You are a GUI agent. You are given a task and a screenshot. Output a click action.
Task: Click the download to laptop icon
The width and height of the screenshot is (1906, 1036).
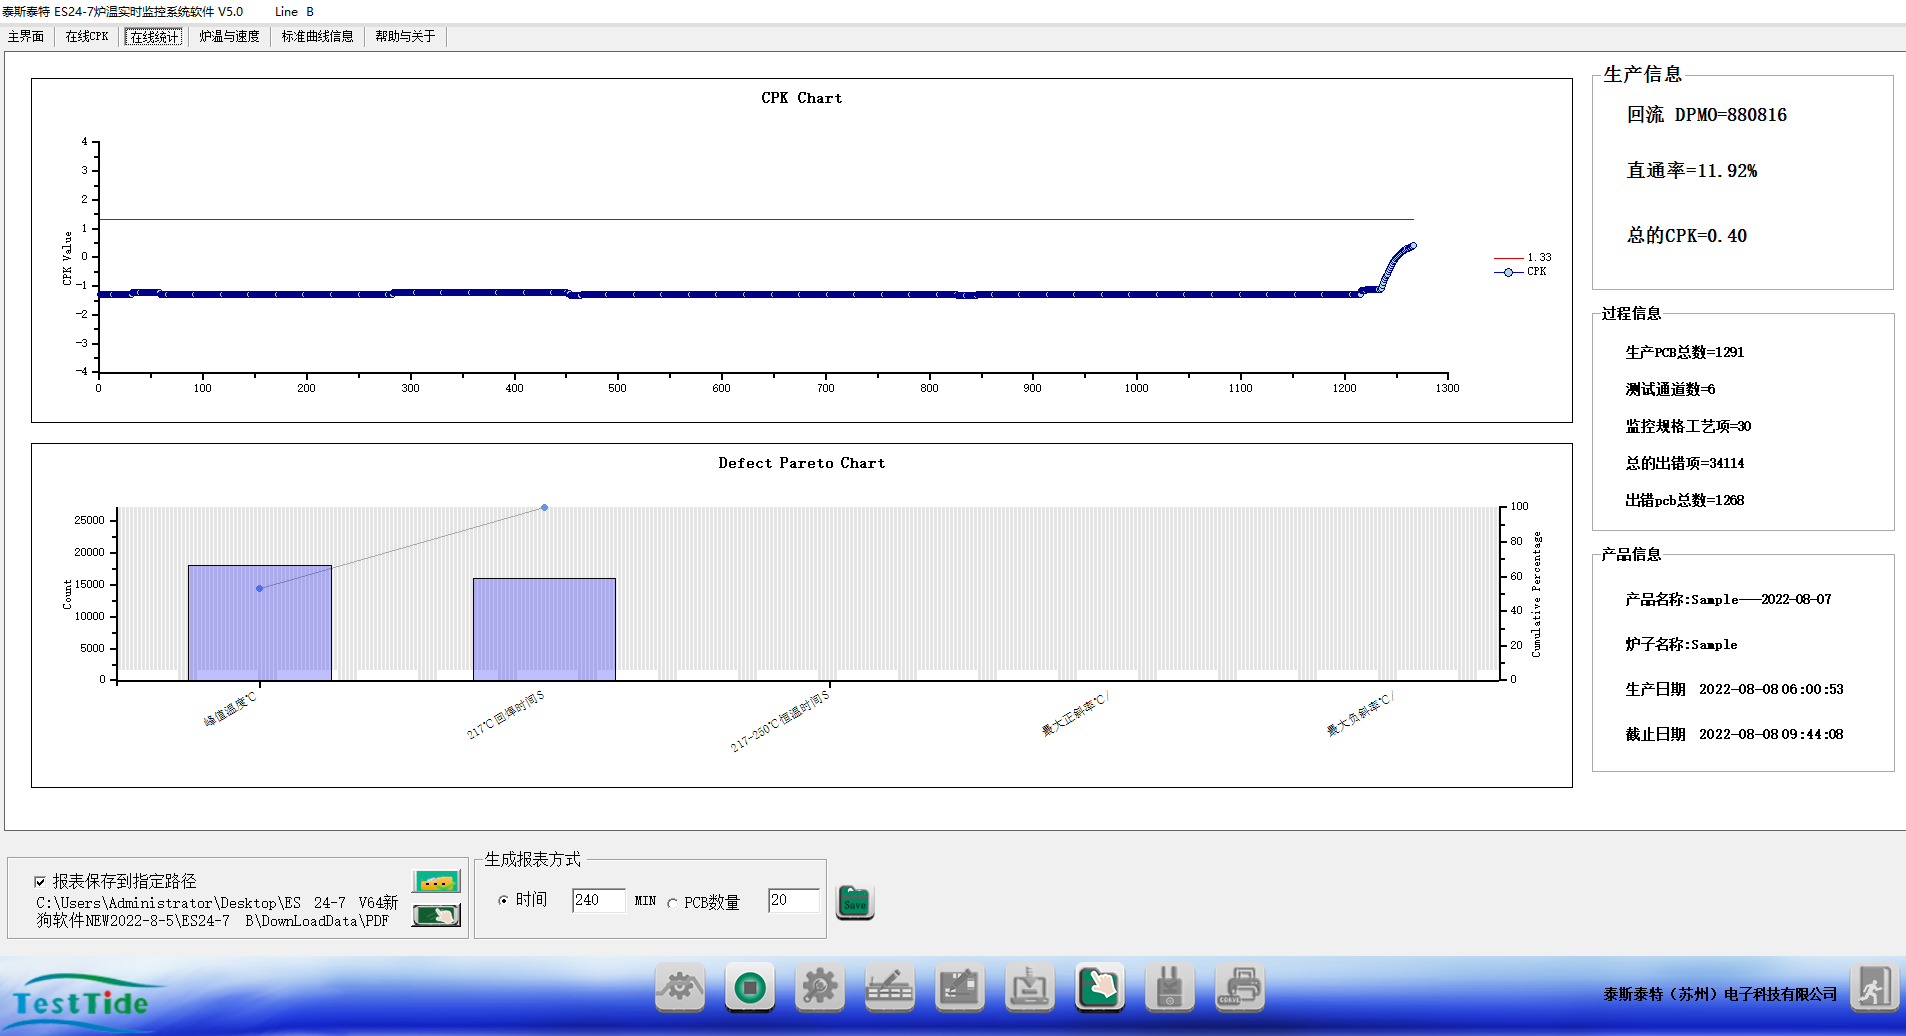pos(1029,988)
